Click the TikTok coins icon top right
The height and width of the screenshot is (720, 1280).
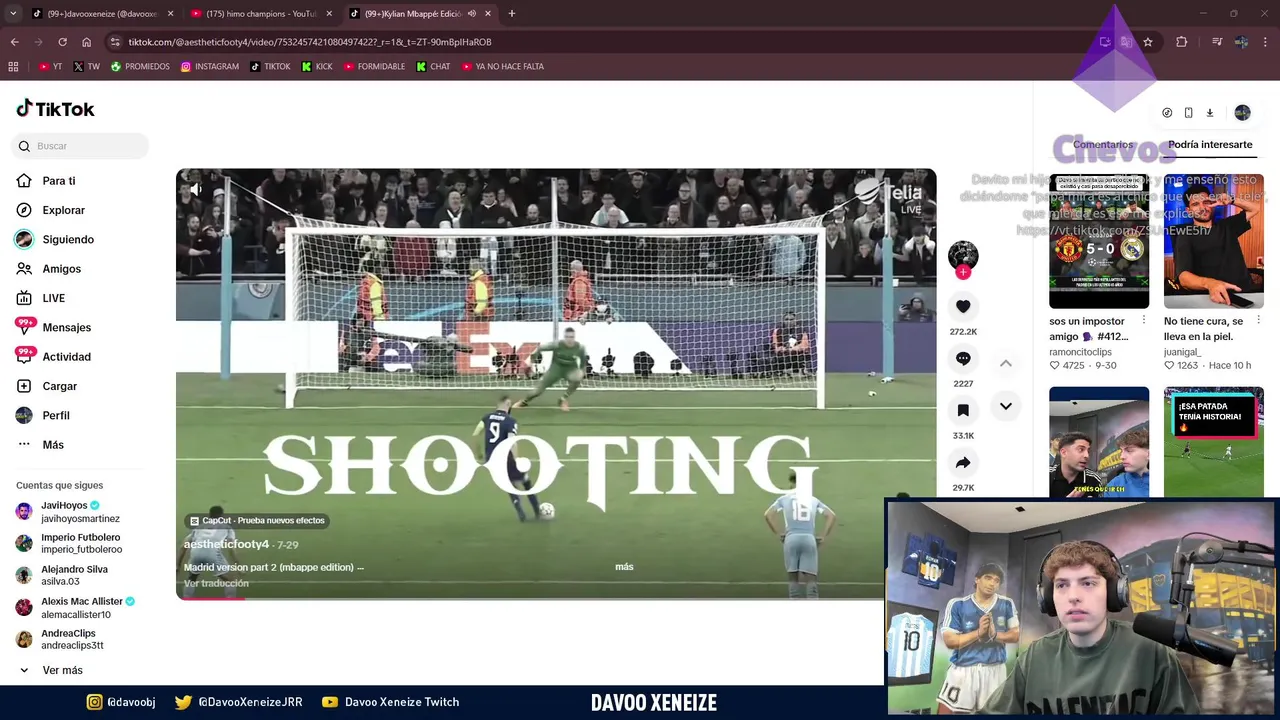pyautogui.click(x=1167, y=113)
